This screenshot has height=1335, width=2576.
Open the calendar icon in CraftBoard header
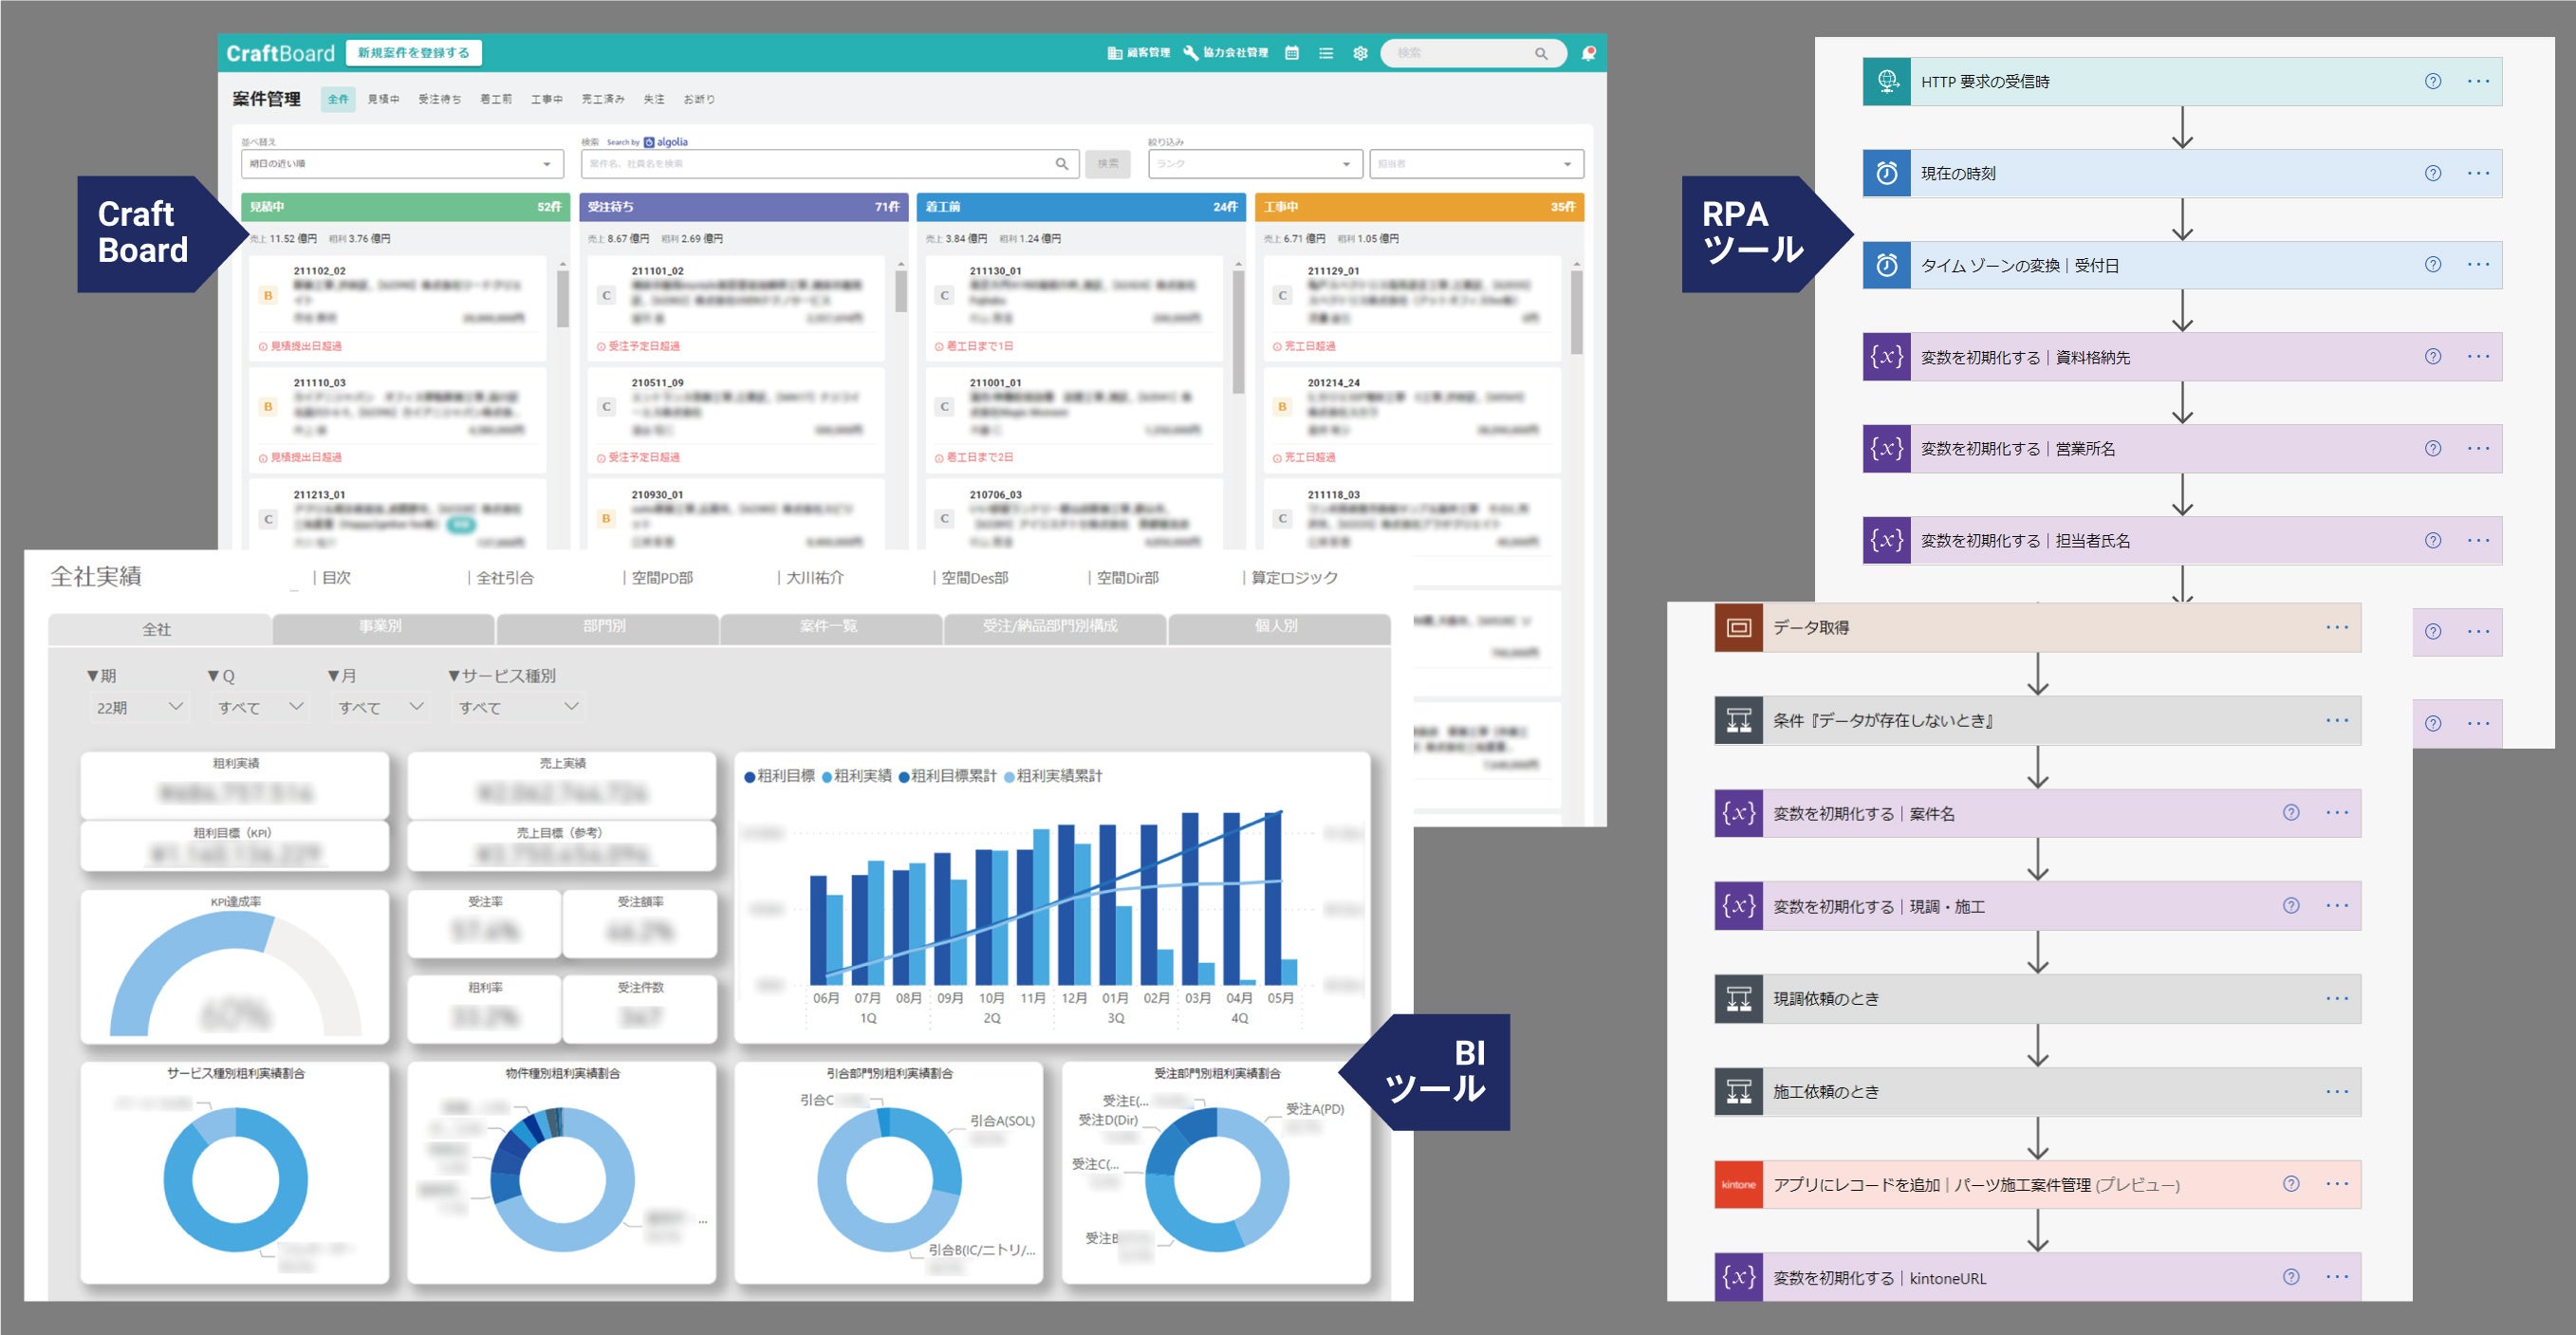[1291, 53]
